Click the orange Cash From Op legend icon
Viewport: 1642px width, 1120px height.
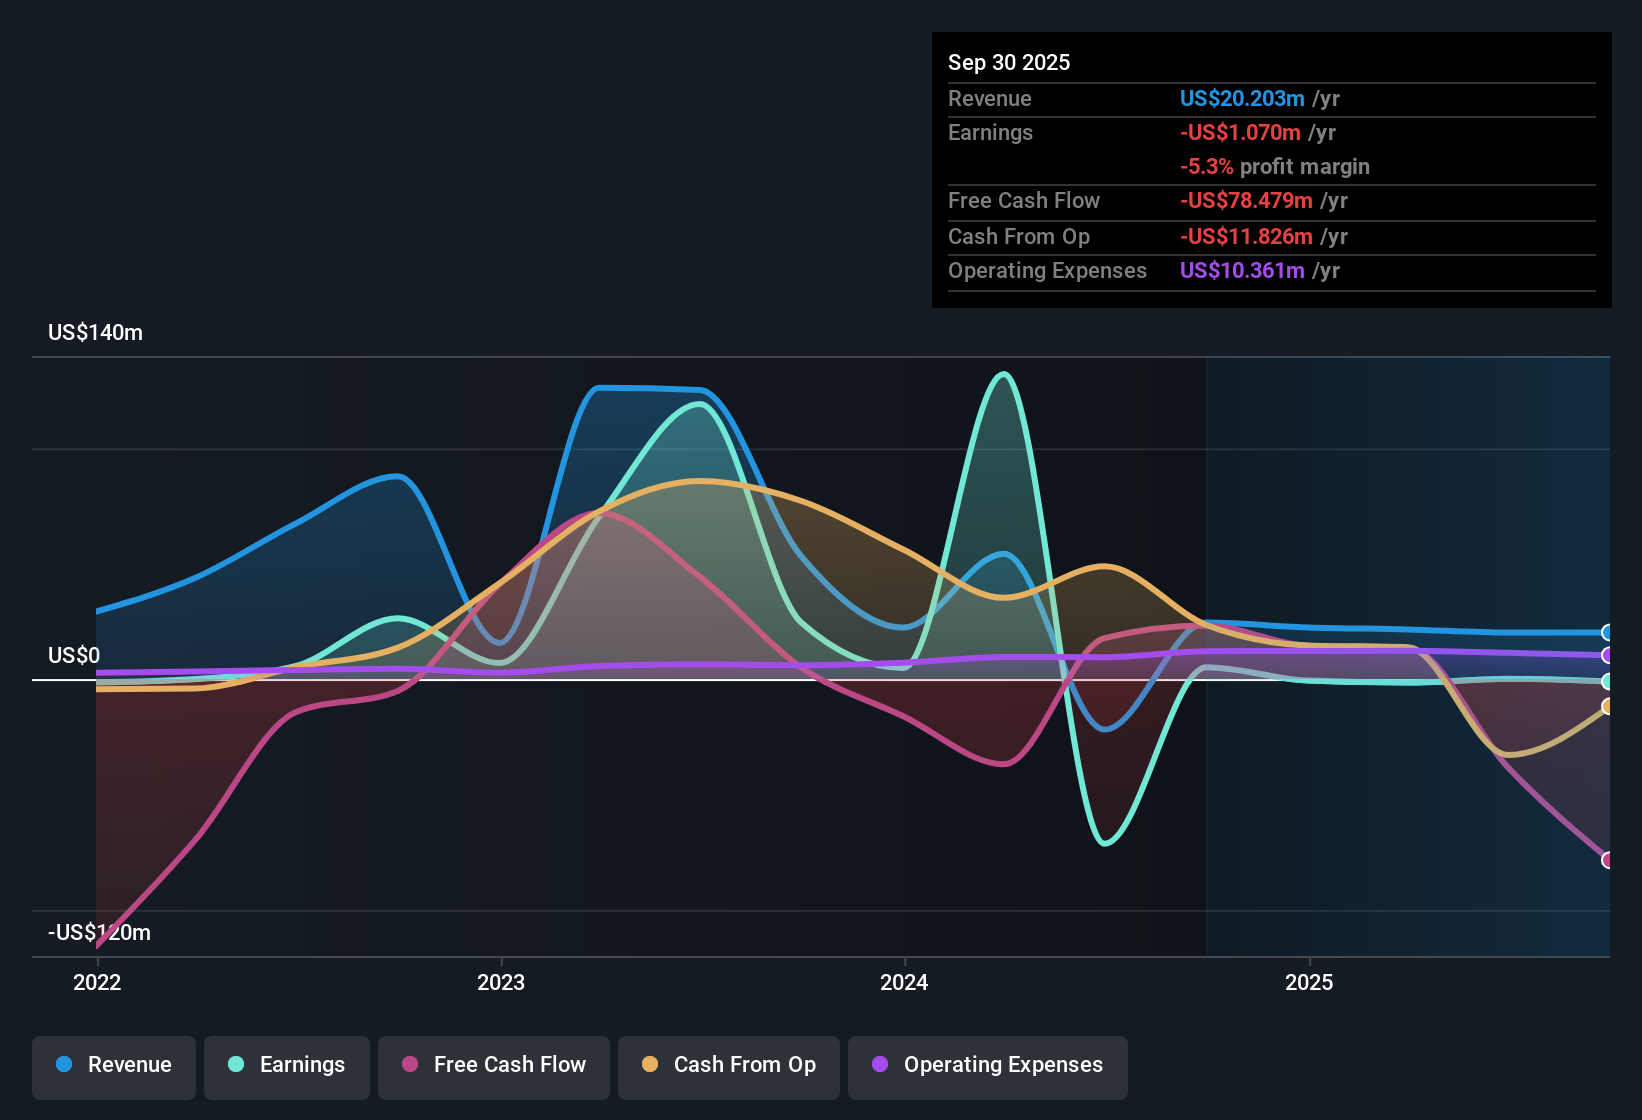tap(649, 1065)
